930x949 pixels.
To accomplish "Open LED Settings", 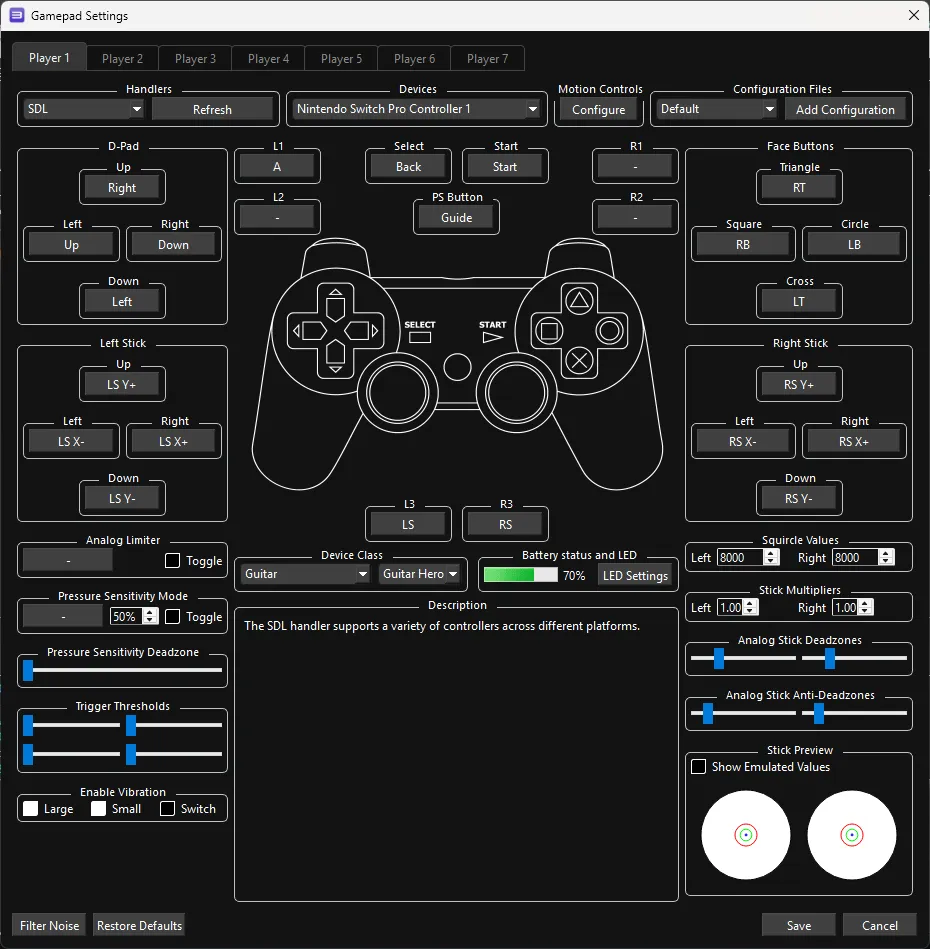I will [635, 576].
